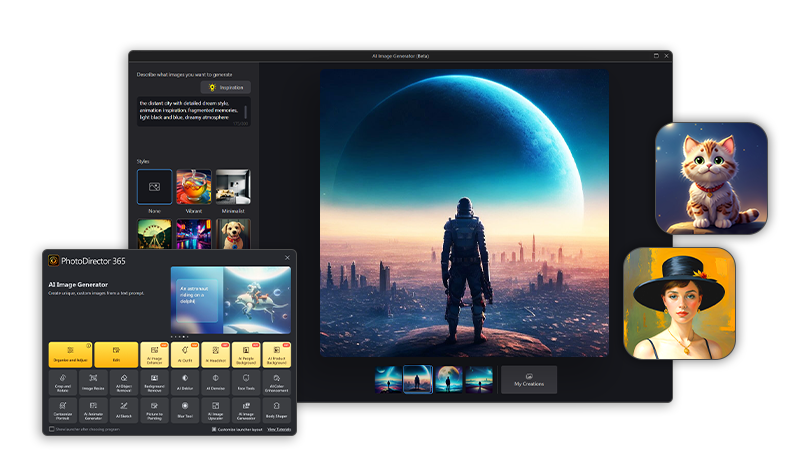Click the Inspiration lightbulb button
The width and height of the screenshot is (800, 467).
225,87
